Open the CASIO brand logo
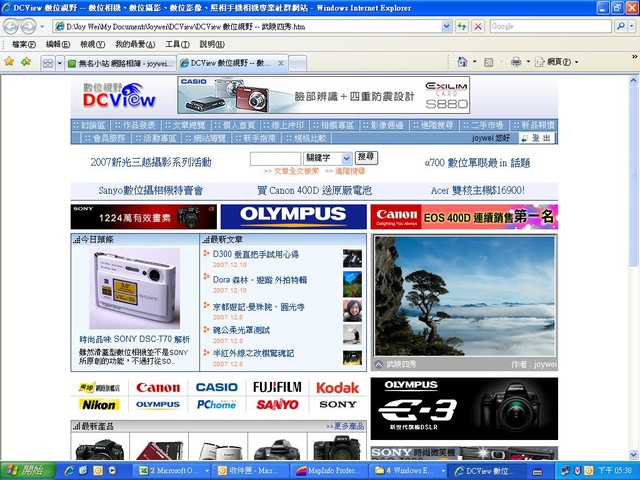 coord(217,387)
